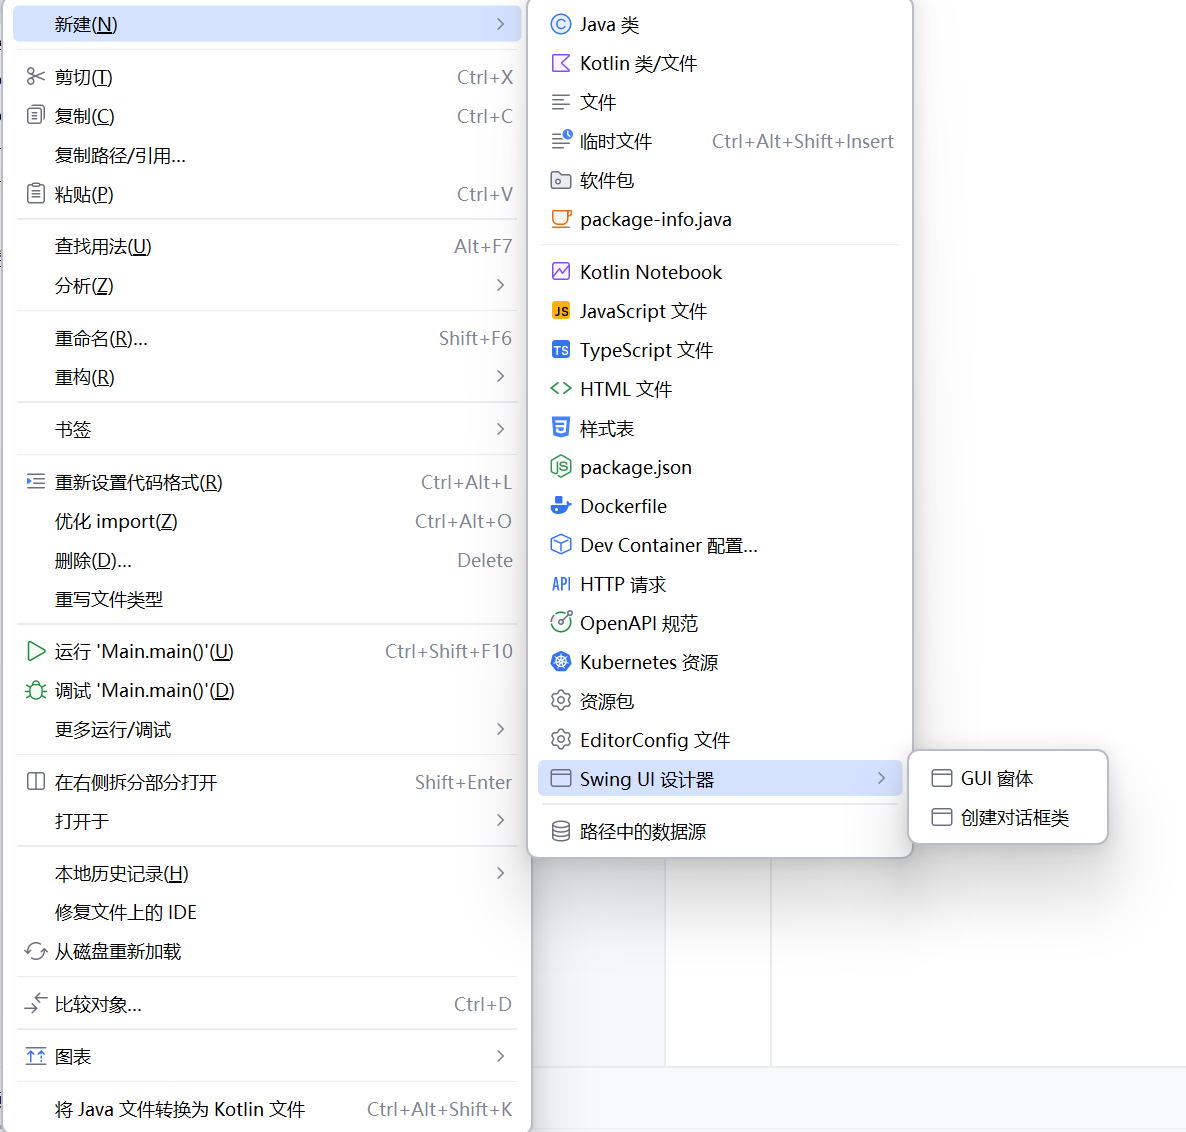Choose 优化 import(Z) menu entry
This screenshot has height=1132, width=1186.
(267, 521)
